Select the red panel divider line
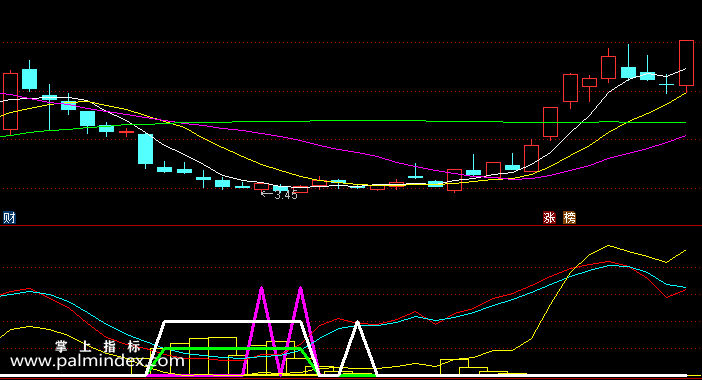Screen dimensions: 702x380 coord(351,226)
